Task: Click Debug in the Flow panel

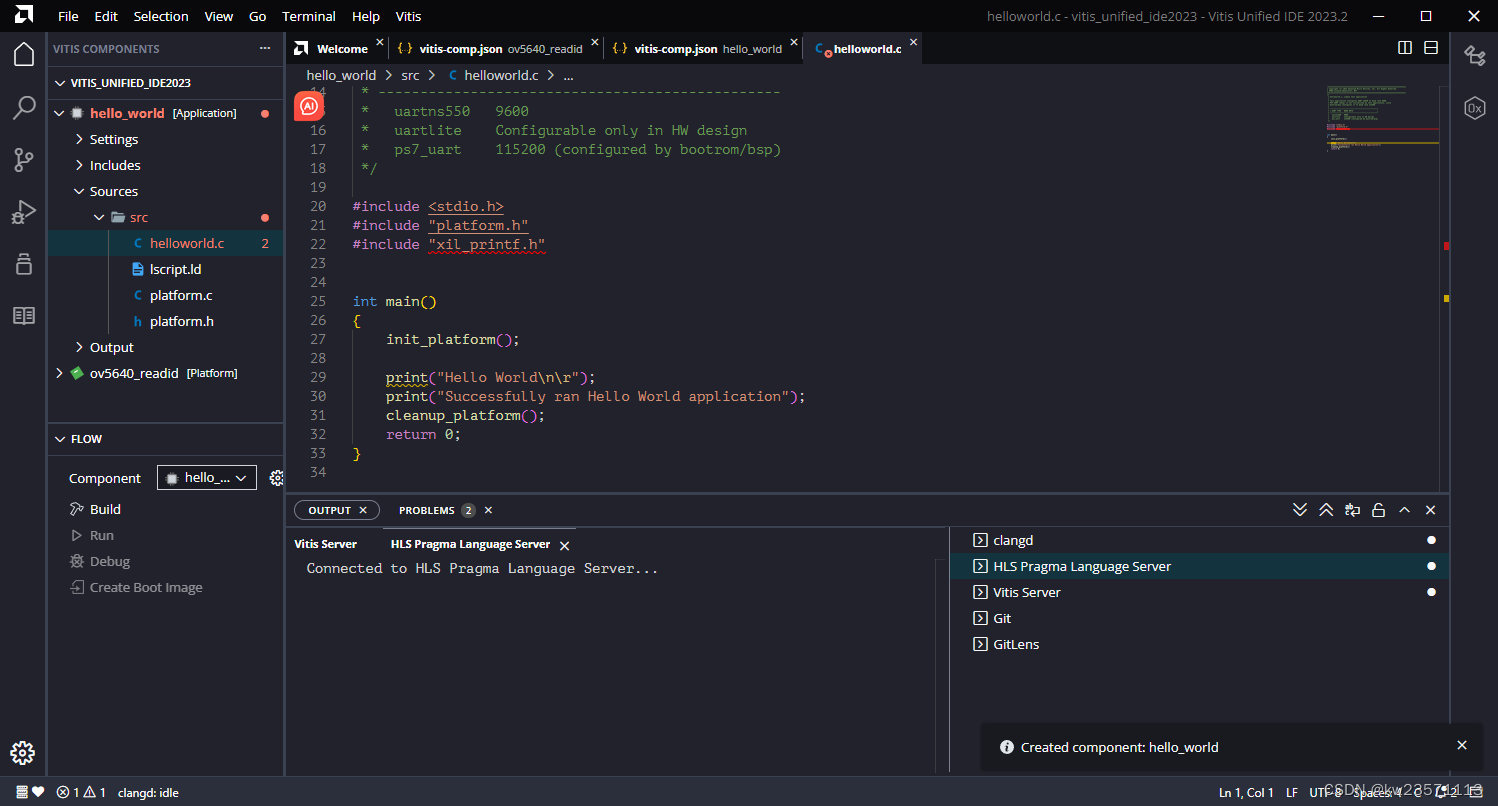Action: click(x=110, y=561)
